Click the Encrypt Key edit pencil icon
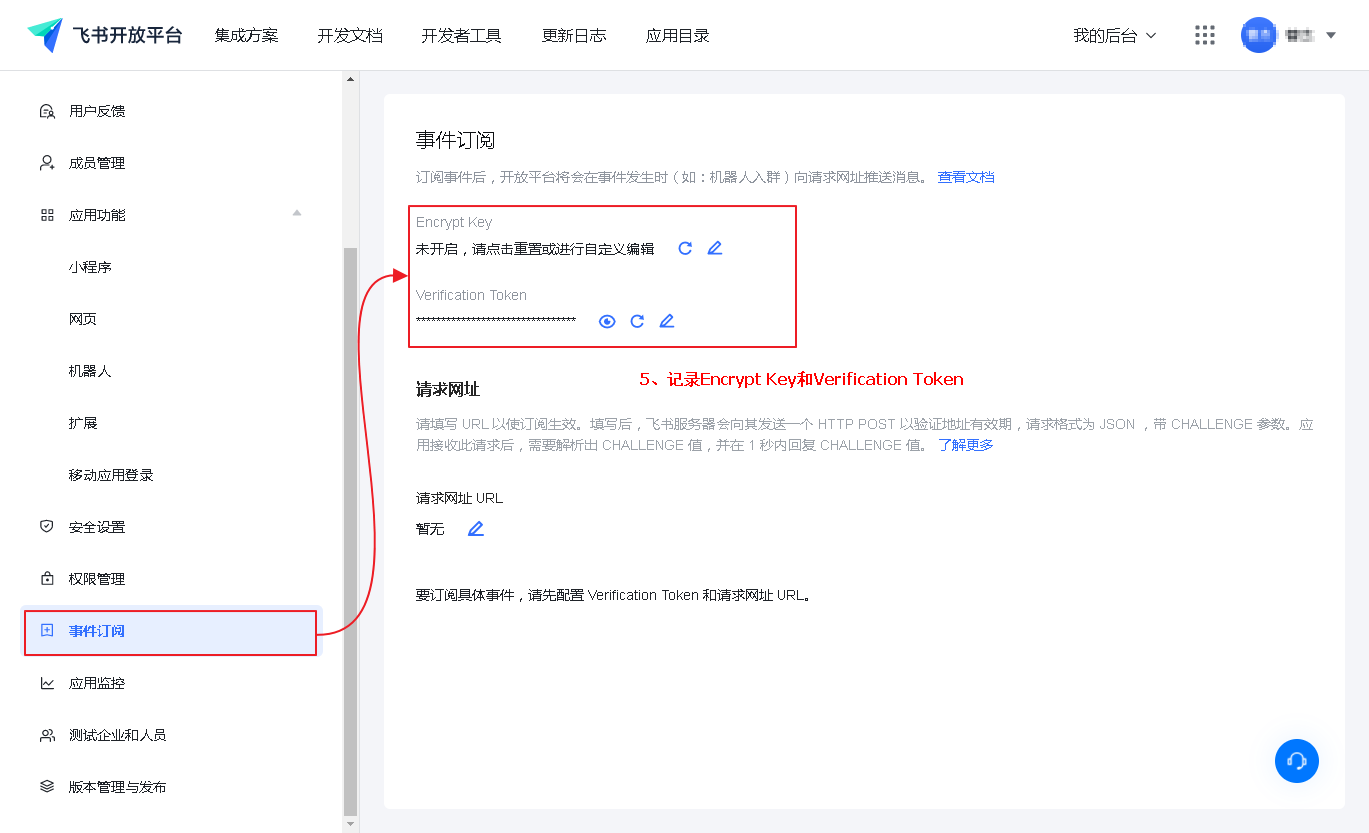Screen dimensions: 1369x833 pyautogui.click(x=715, y=248)
